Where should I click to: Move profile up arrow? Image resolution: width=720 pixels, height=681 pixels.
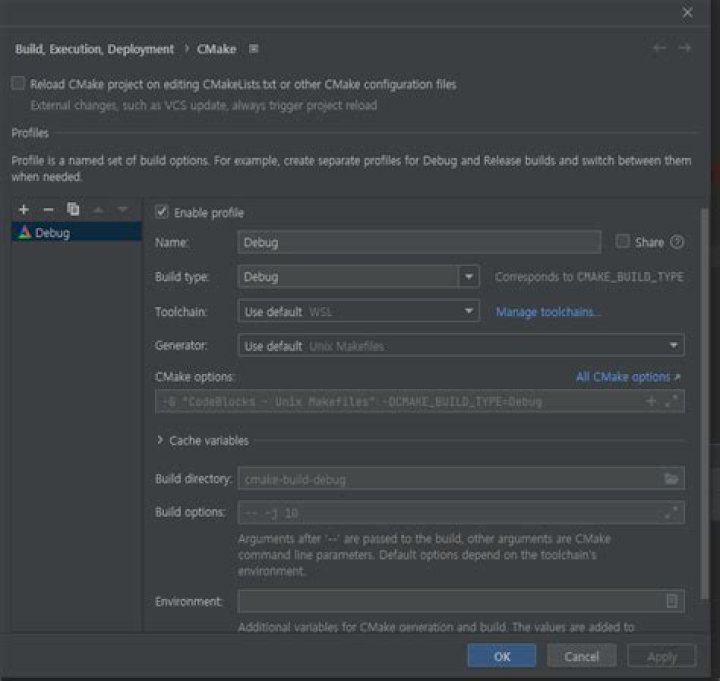click(x=98, y=210)
